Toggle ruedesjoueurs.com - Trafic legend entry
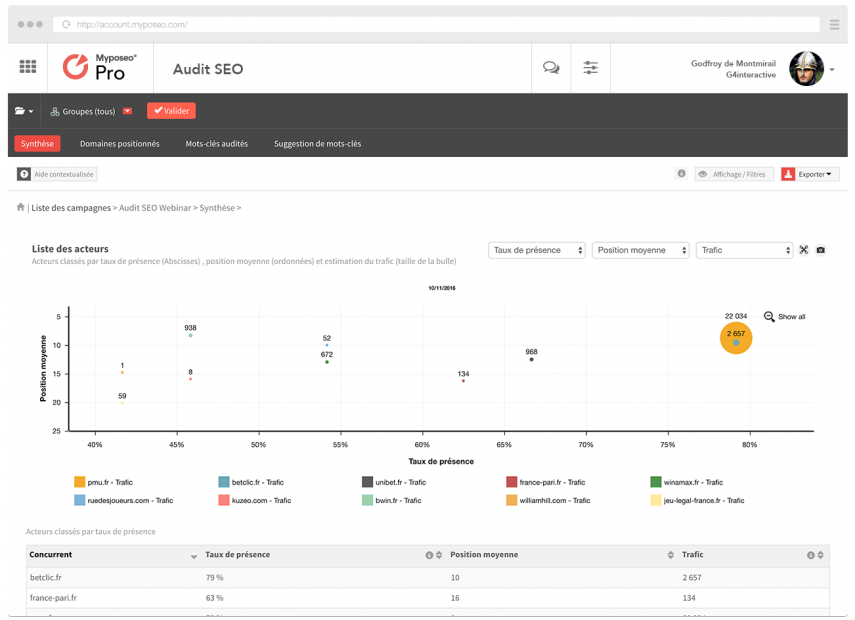Screen dimensions: 855x620 point(124,500)
